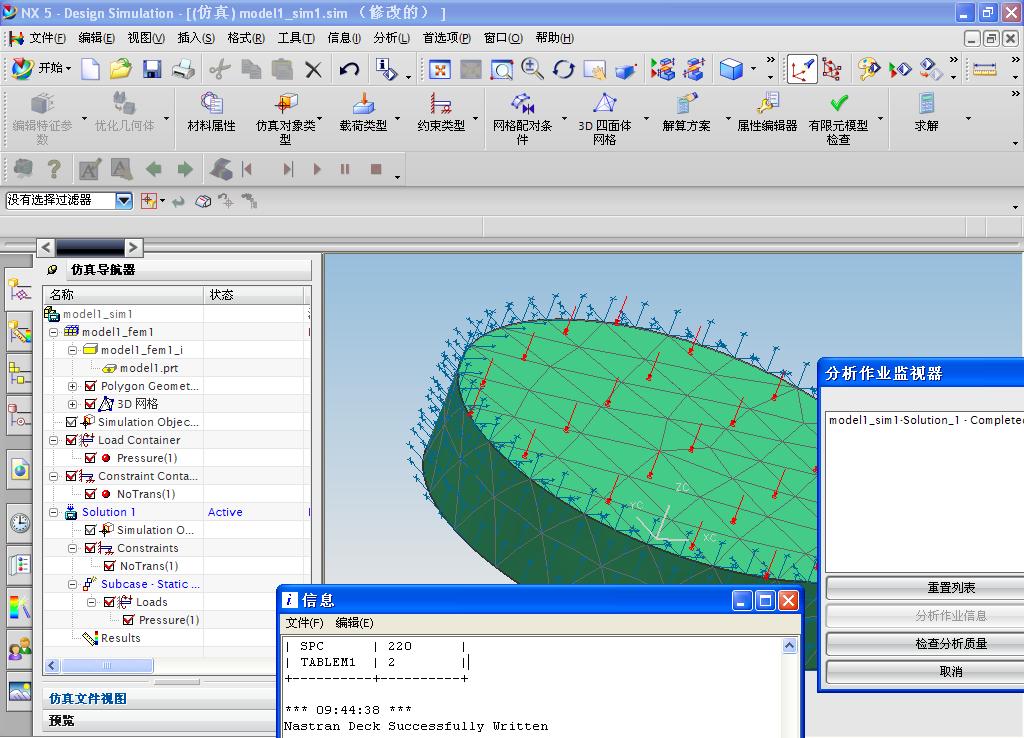Open the 插入 menu
1024x738 pixels.
click(x=195, y=38)
